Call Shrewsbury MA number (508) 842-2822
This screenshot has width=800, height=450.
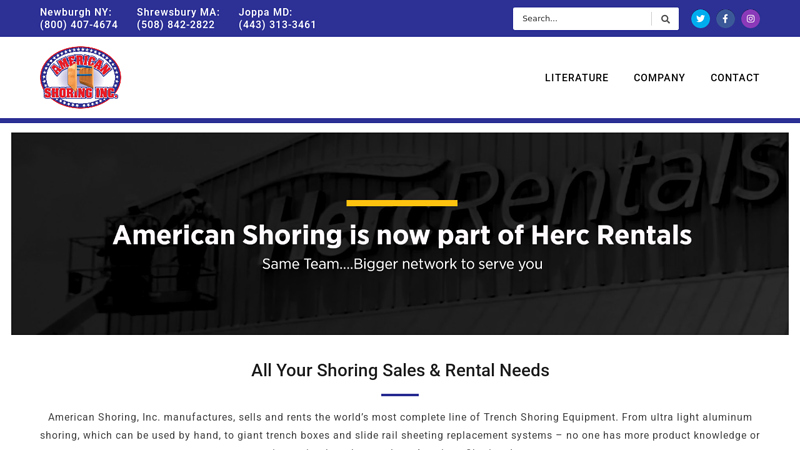176,24
